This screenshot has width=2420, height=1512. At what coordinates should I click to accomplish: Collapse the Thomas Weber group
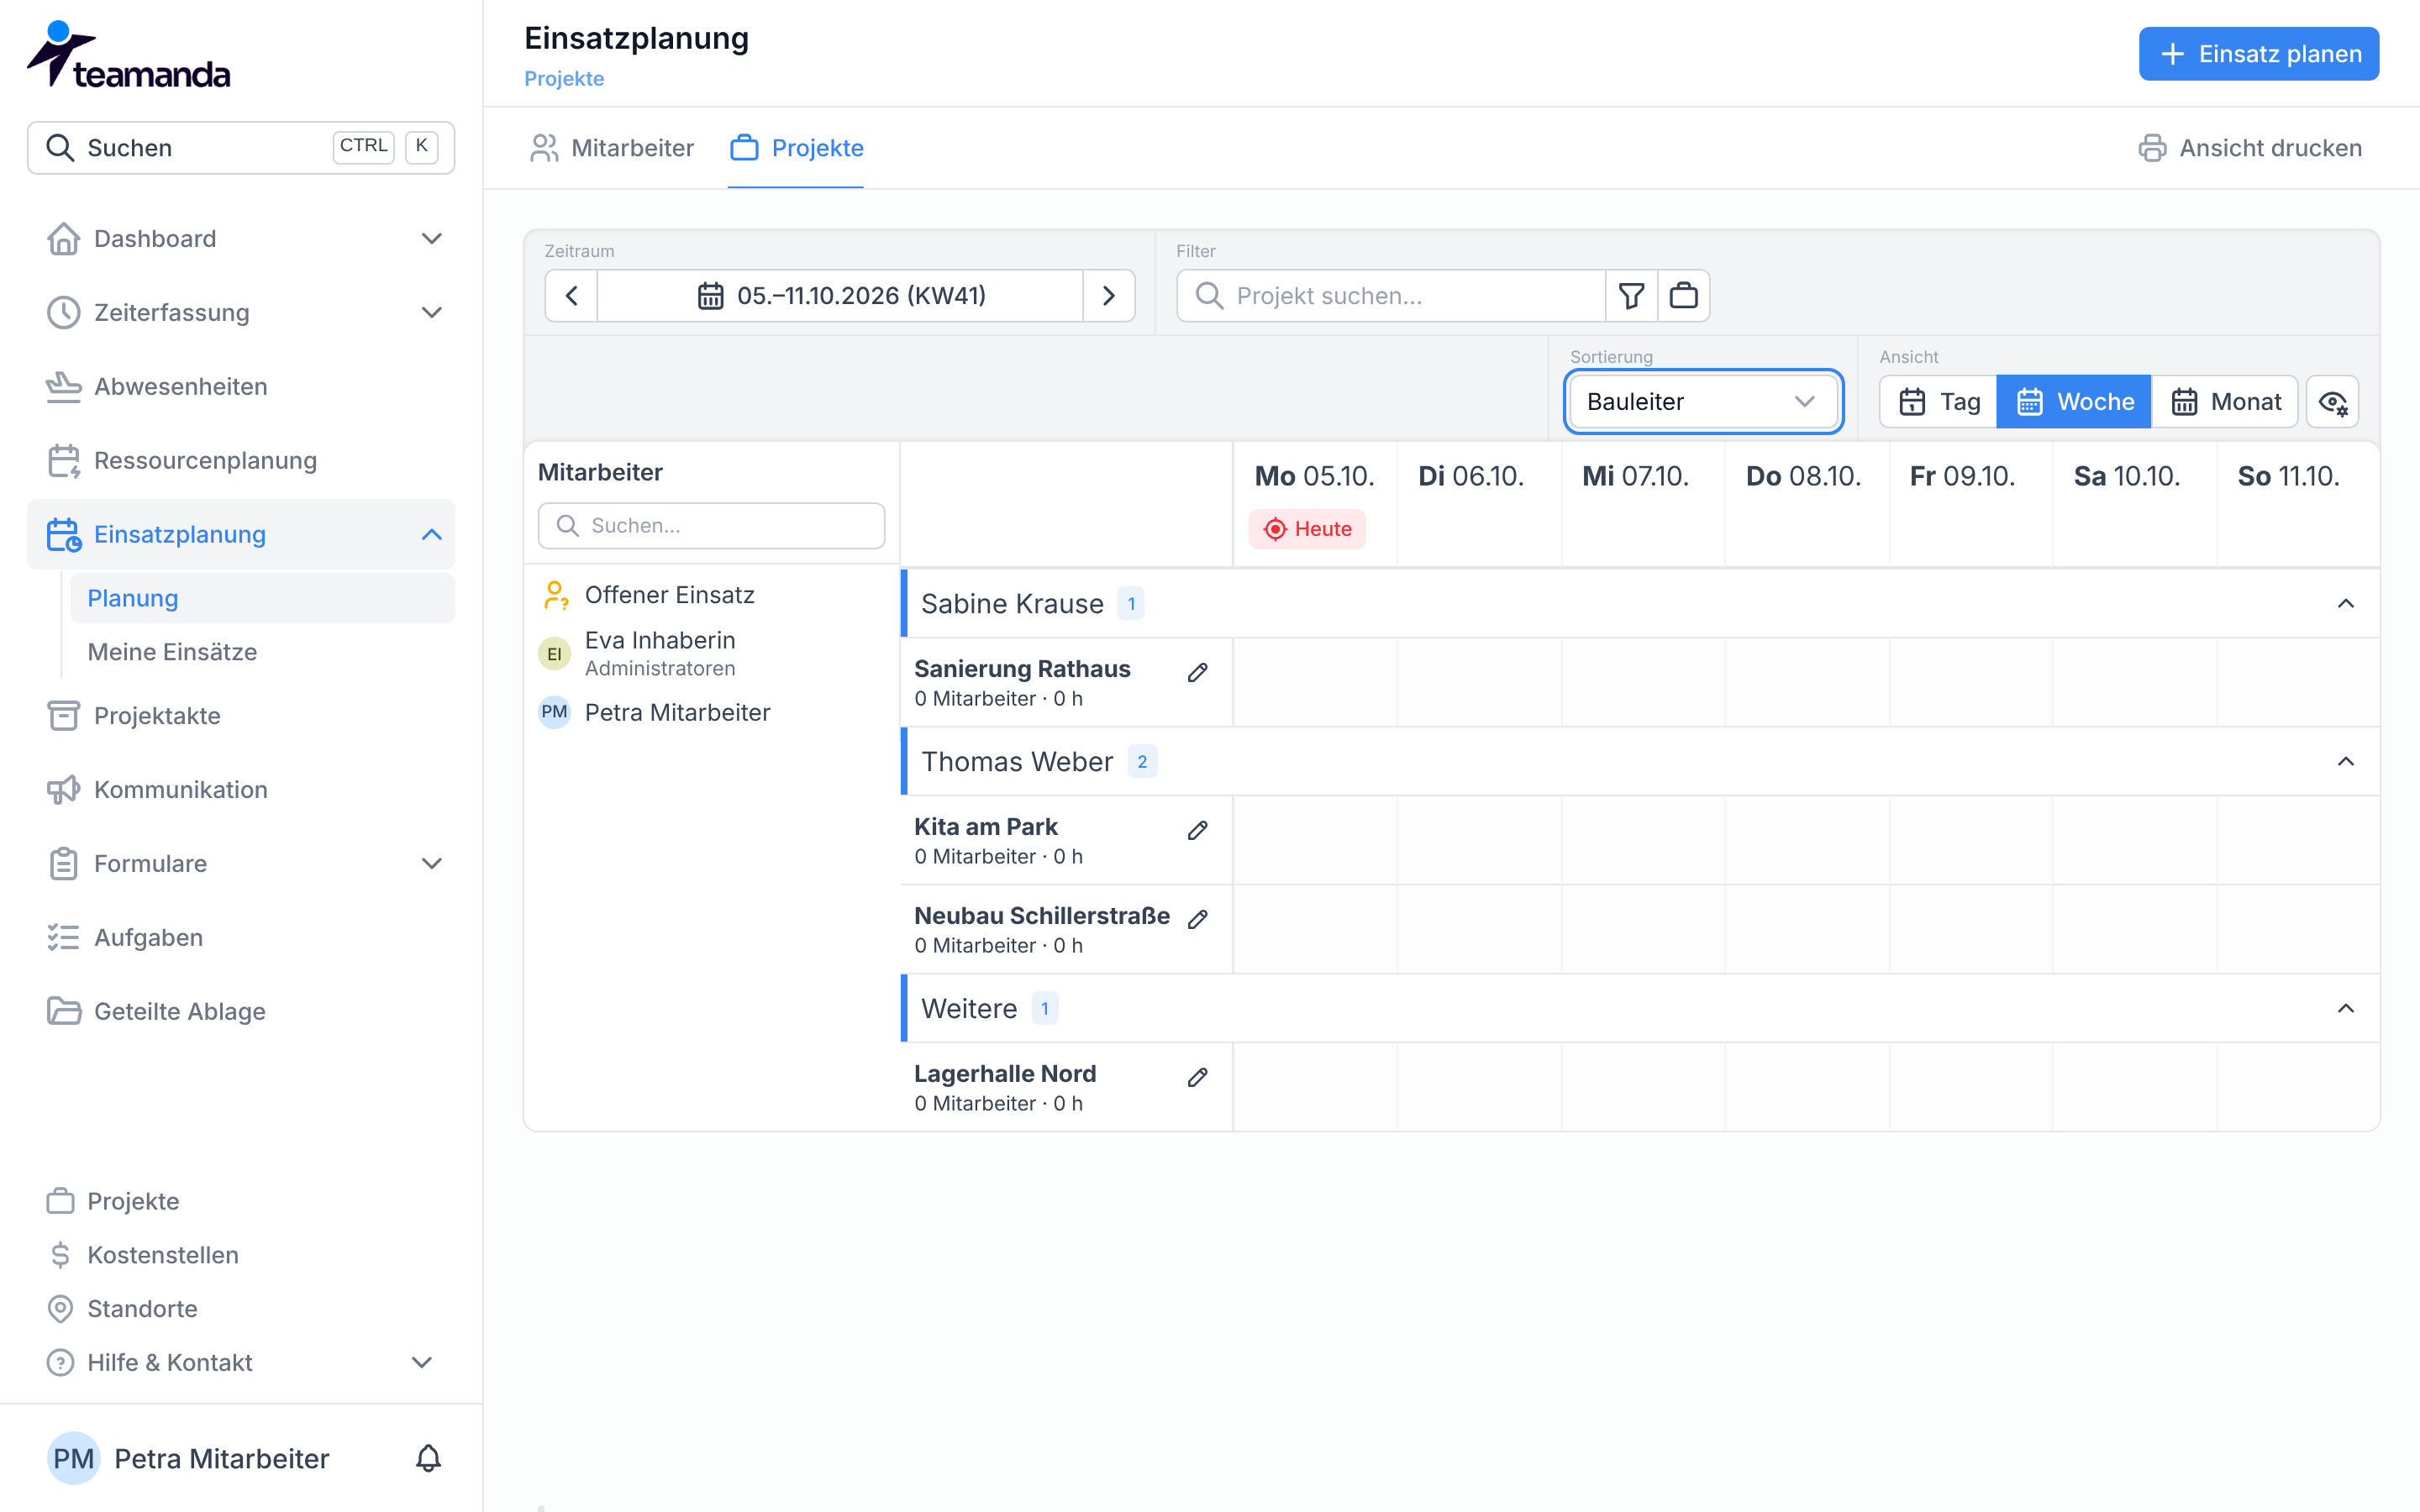(2346, 762)
